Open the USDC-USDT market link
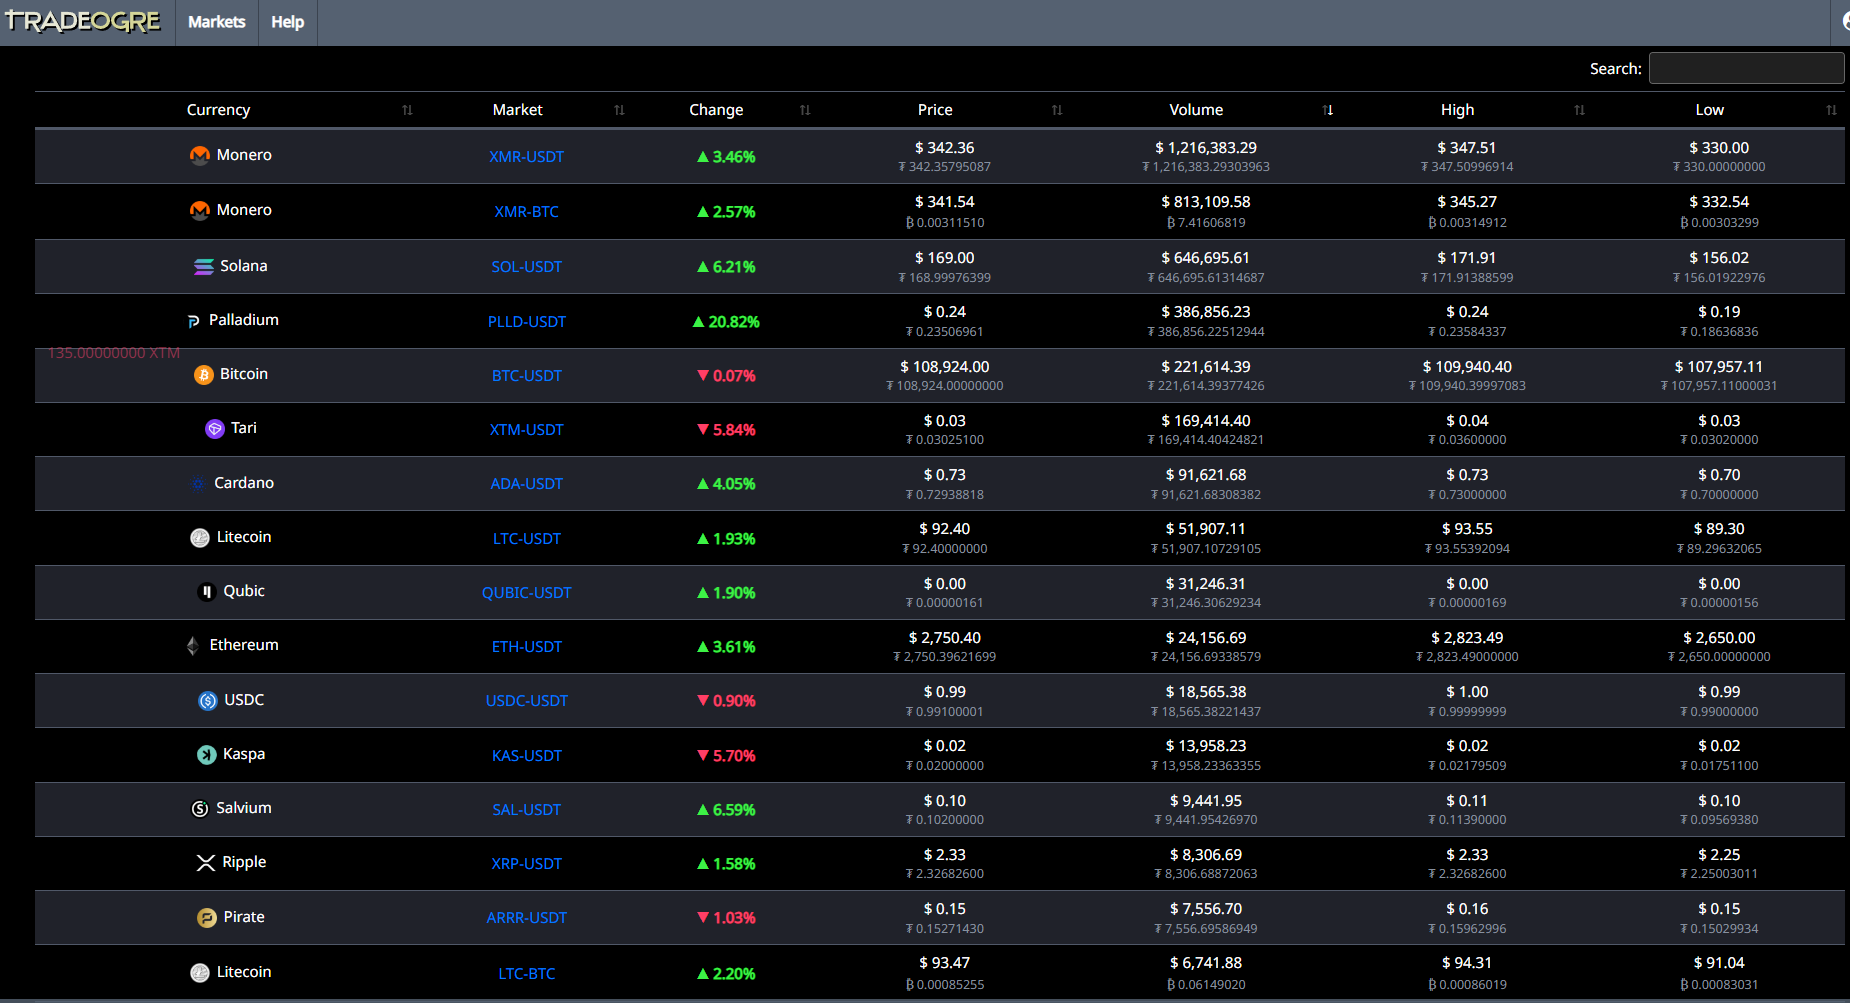 [x=527, y=701]
